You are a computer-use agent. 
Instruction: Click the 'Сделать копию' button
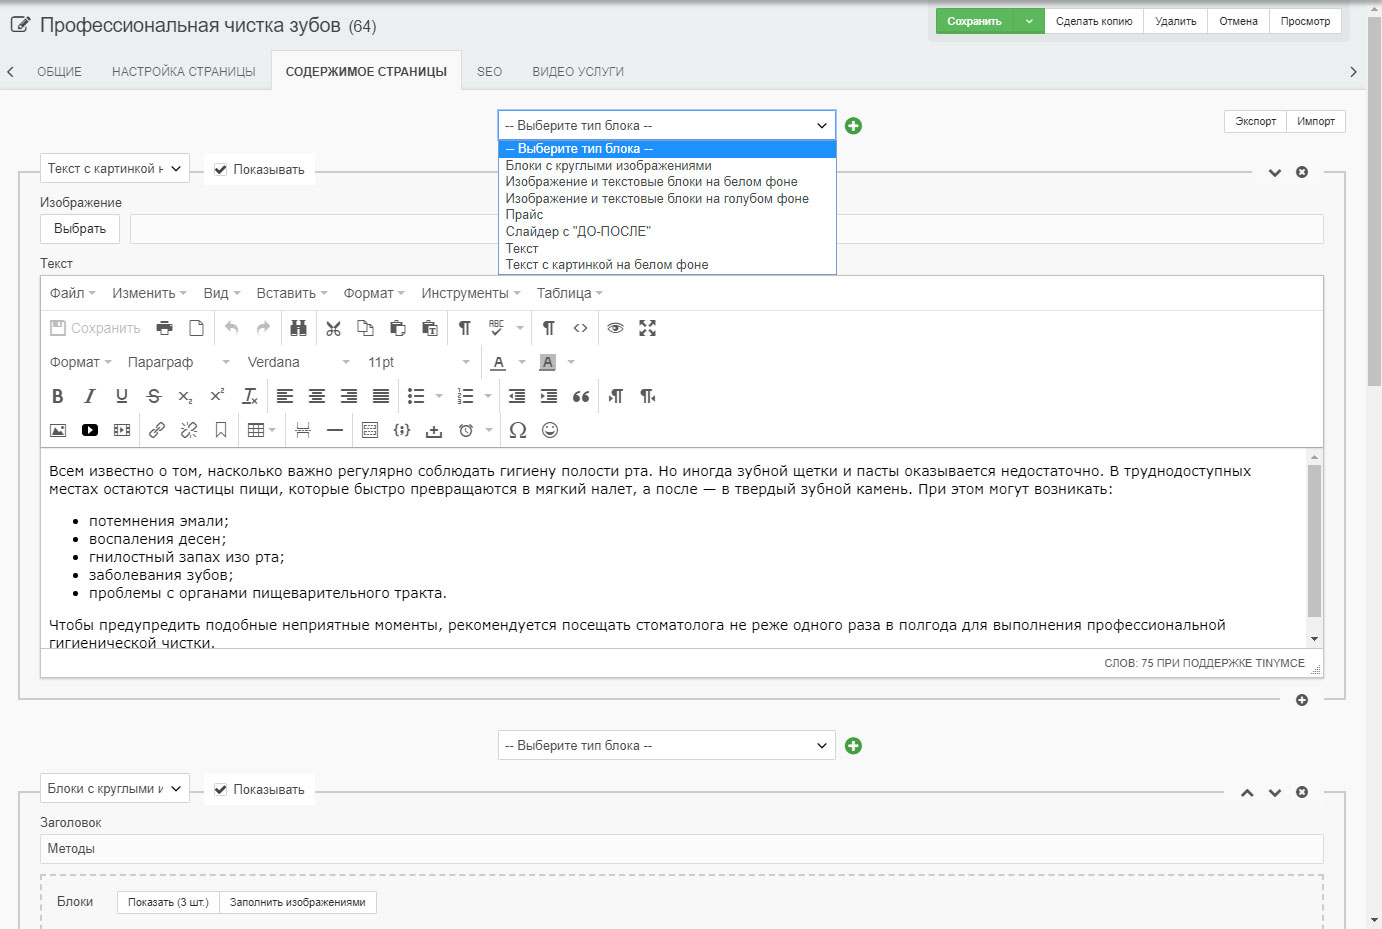(1094, 21)
